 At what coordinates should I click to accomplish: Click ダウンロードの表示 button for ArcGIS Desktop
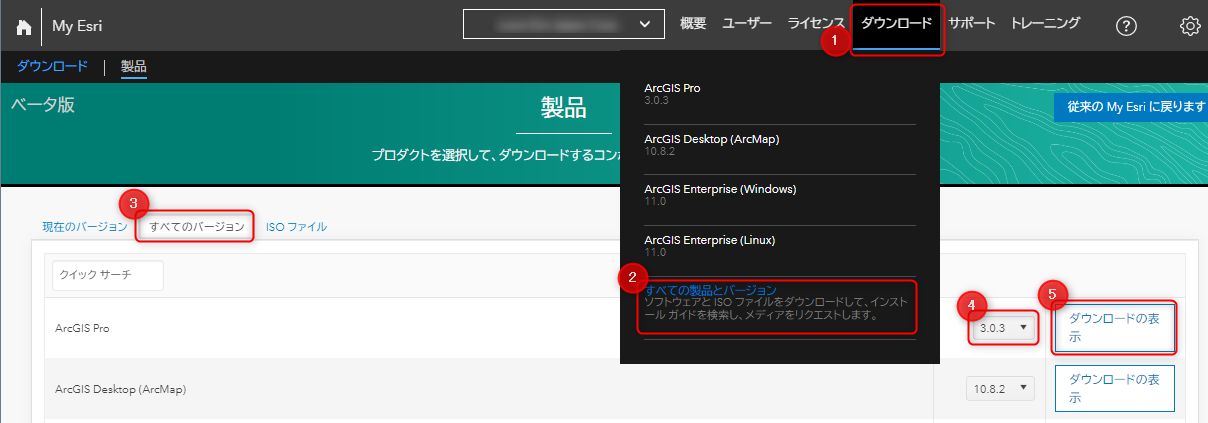[x=1114, y=388]
